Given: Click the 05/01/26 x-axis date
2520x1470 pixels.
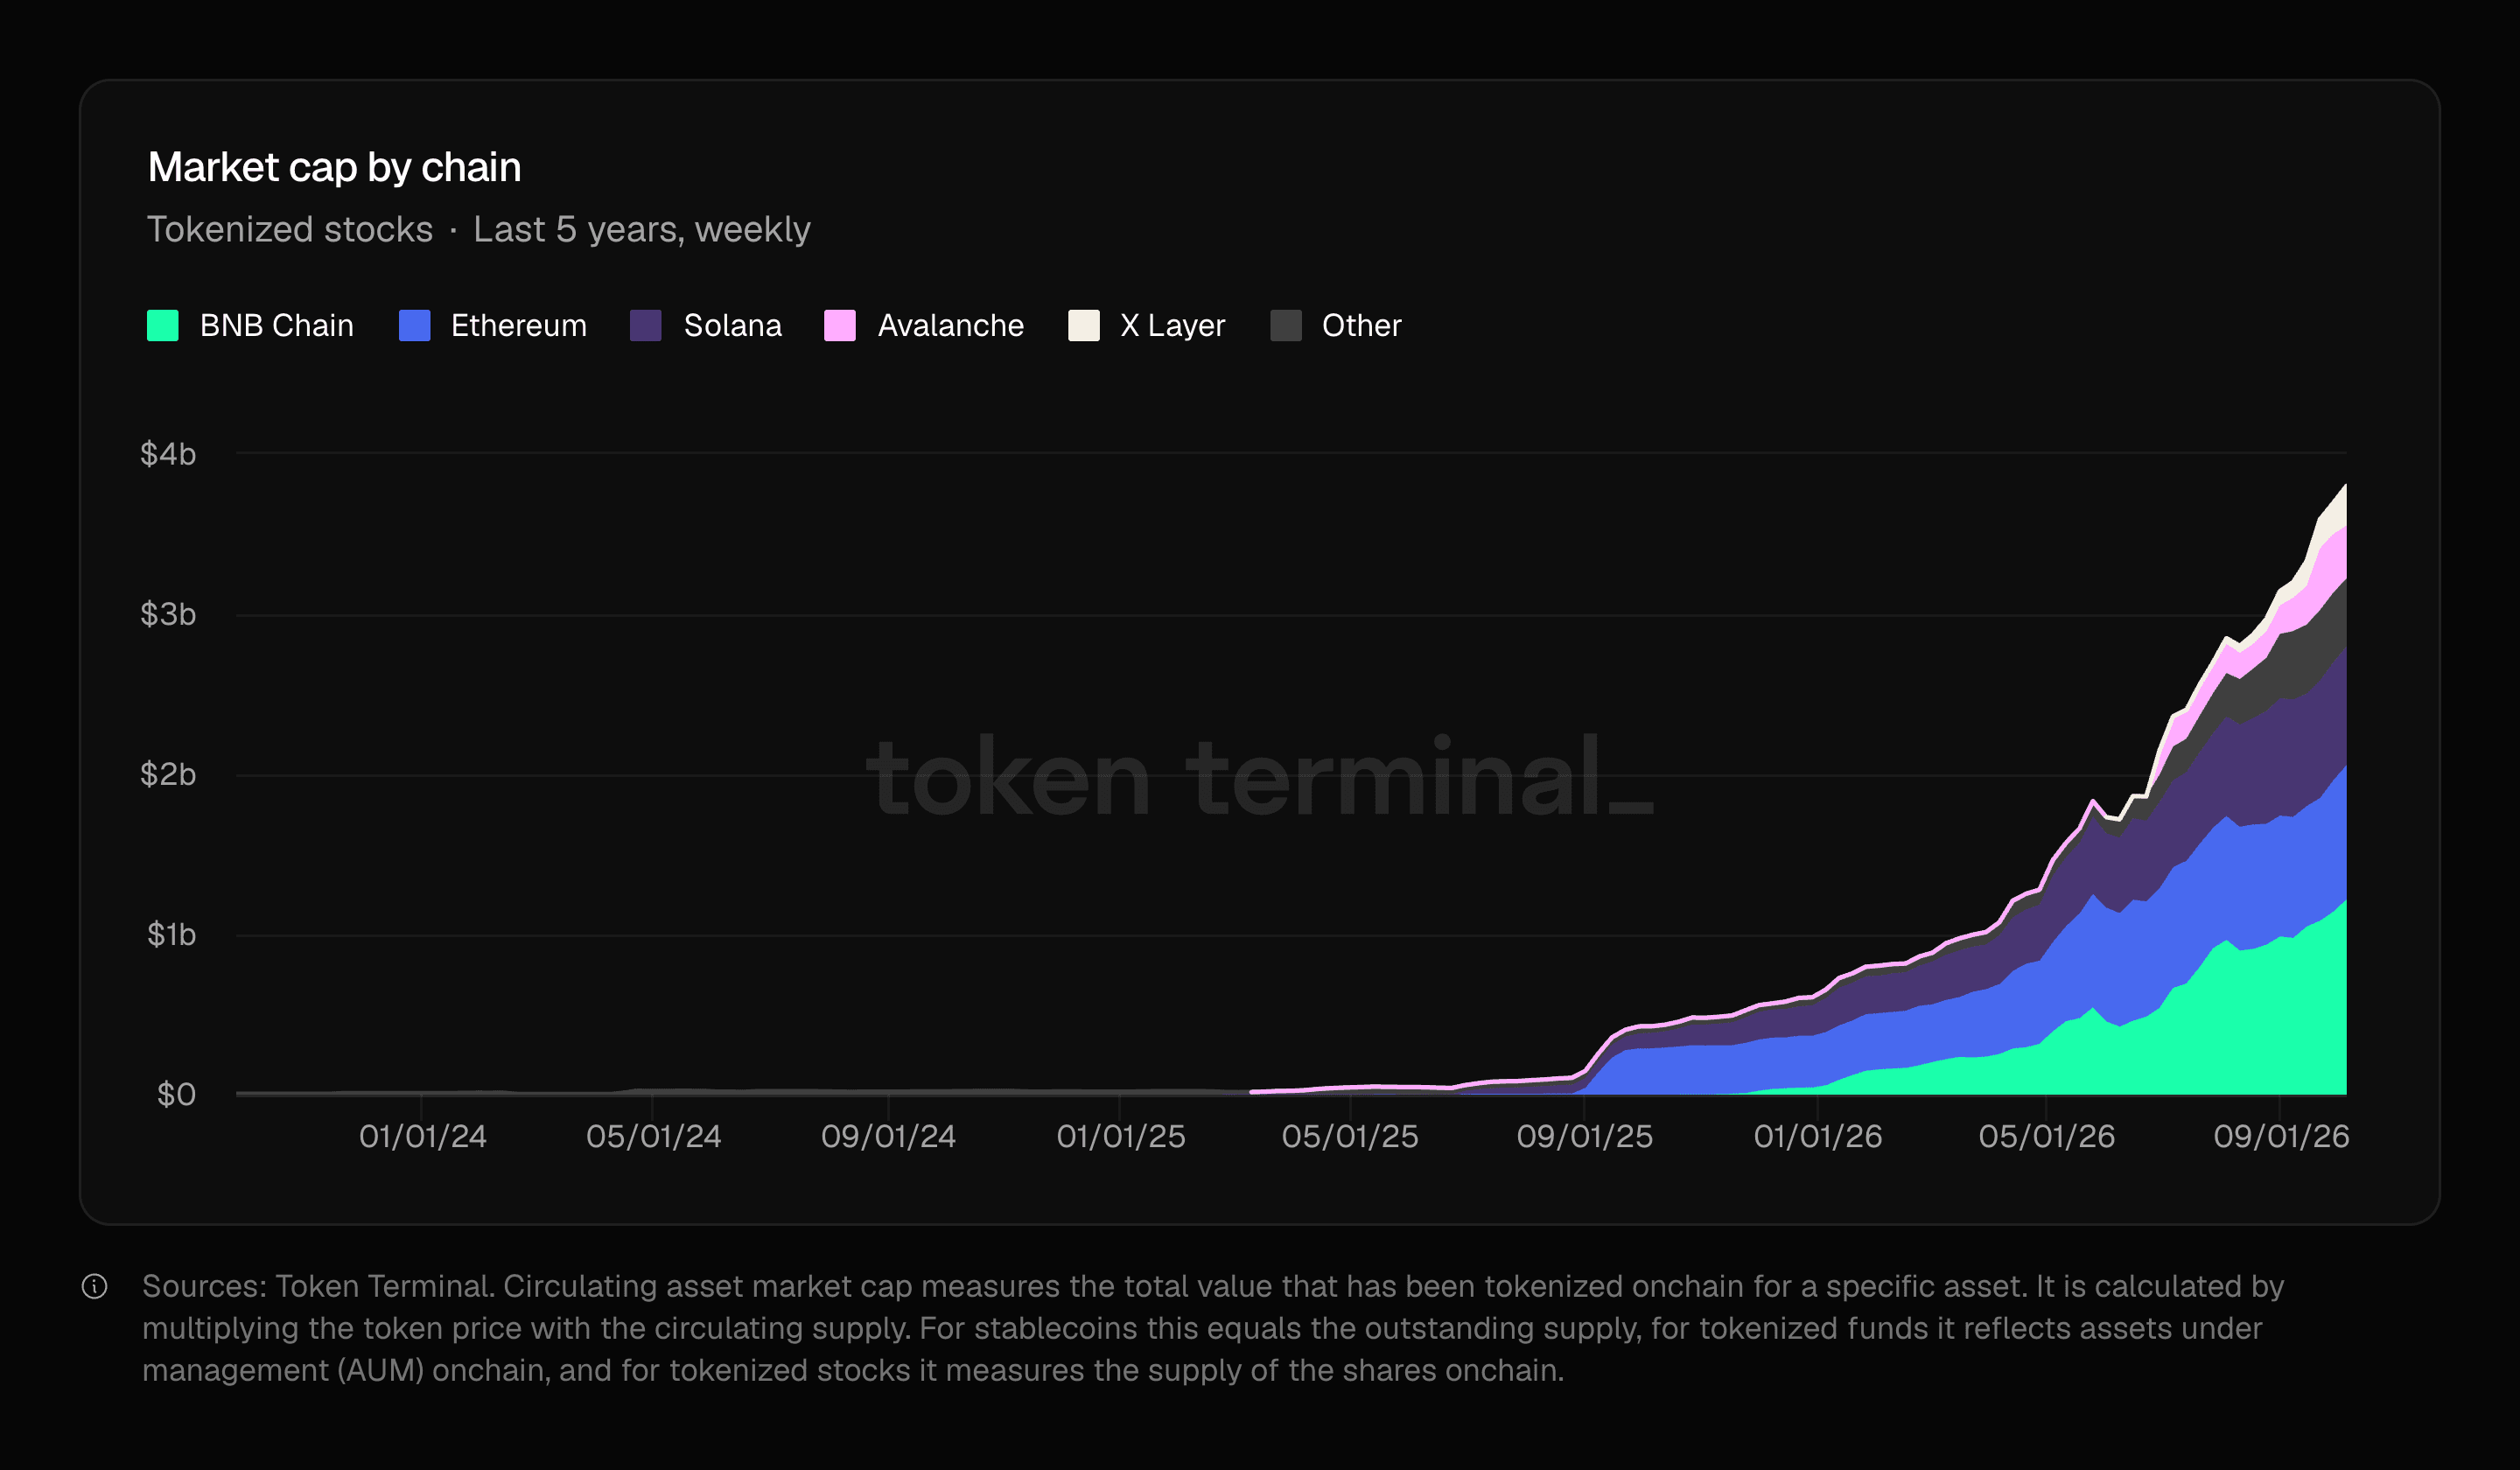Looking at the screenshot, I should pyautogui.click(x=2047, y=1137).
